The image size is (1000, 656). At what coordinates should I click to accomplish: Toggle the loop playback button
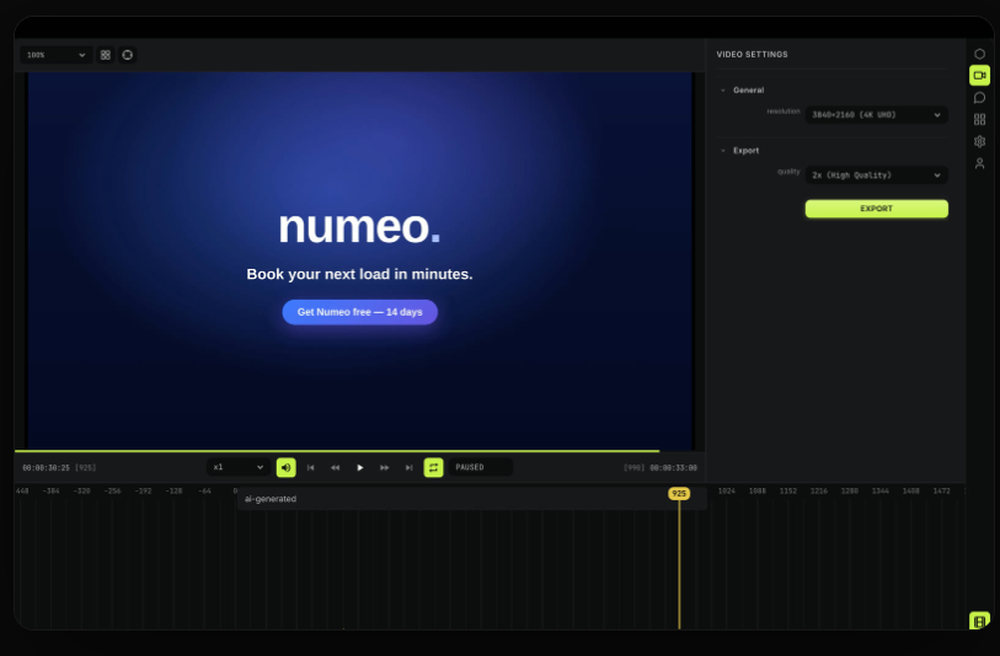coord(433,467)
